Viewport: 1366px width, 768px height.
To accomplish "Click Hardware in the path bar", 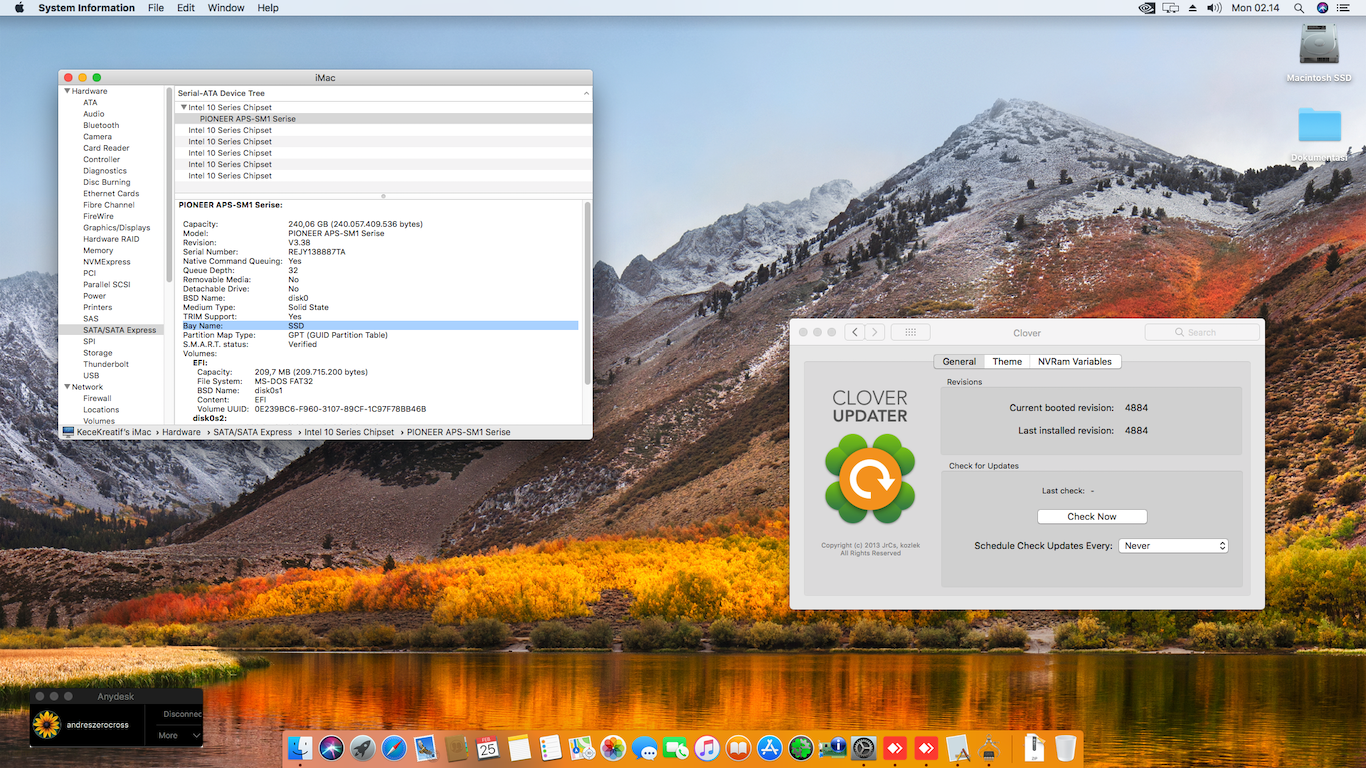I will [181, 432].
